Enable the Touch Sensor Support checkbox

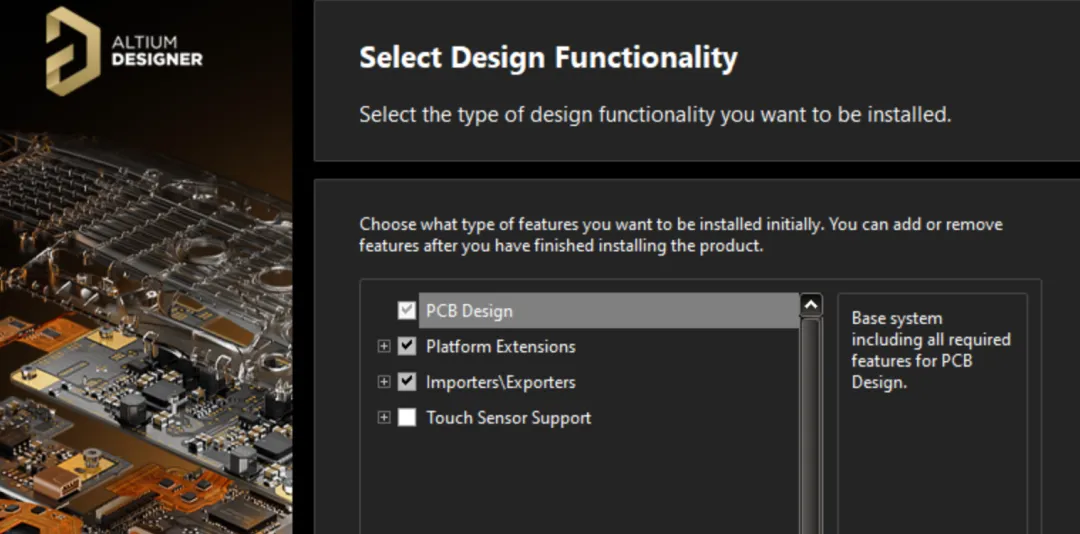pyautogui.click(x=406, y=418)
